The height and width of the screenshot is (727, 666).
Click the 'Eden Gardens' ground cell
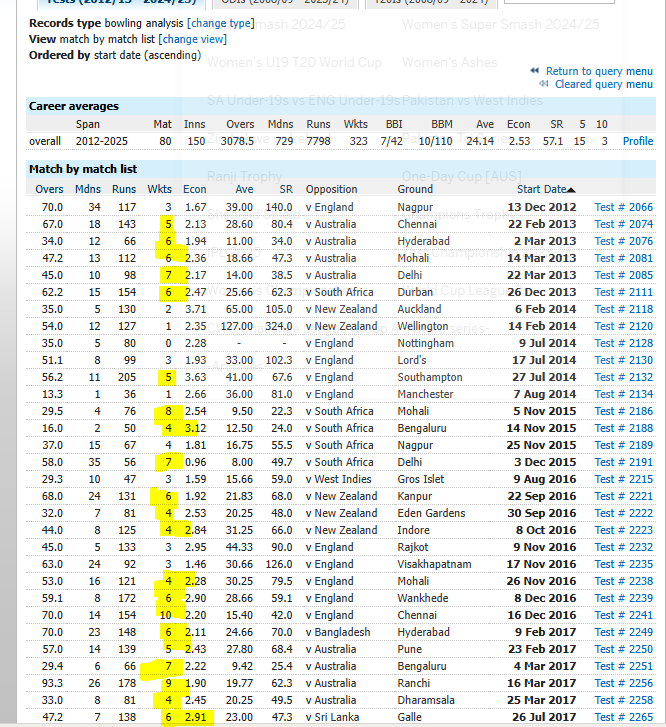pos(431,513)
